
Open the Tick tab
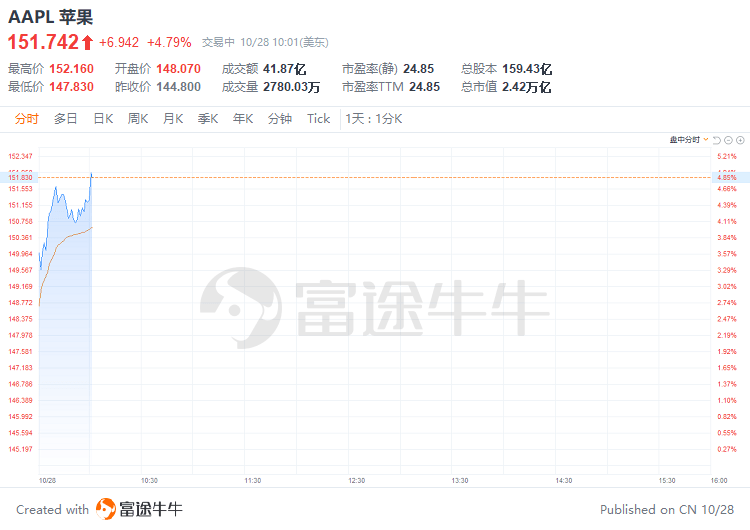coord(319,119)
